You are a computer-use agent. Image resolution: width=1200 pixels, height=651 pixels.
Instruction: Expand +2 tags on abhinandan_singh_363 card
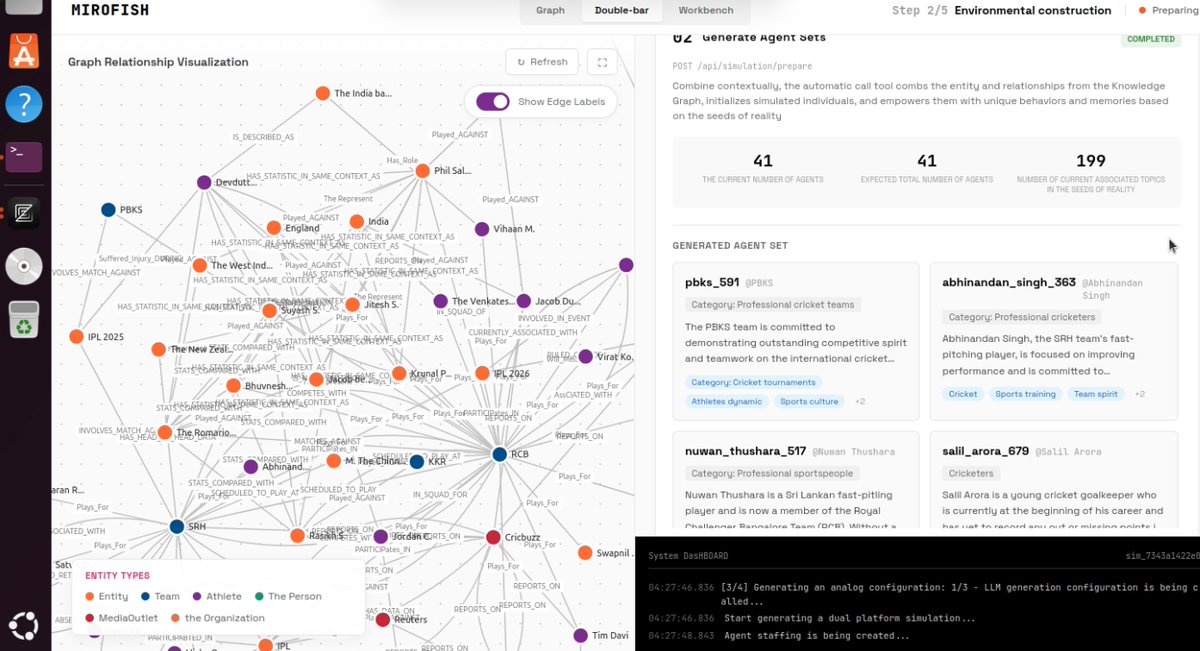click(x=1139, y=394)
